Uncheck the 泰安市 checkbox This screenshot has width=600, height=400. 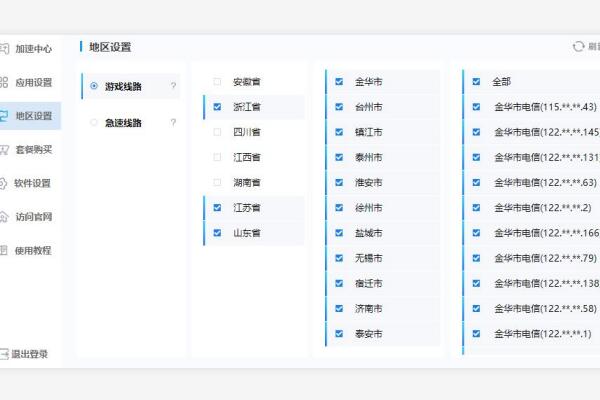(x=339, y=334)
